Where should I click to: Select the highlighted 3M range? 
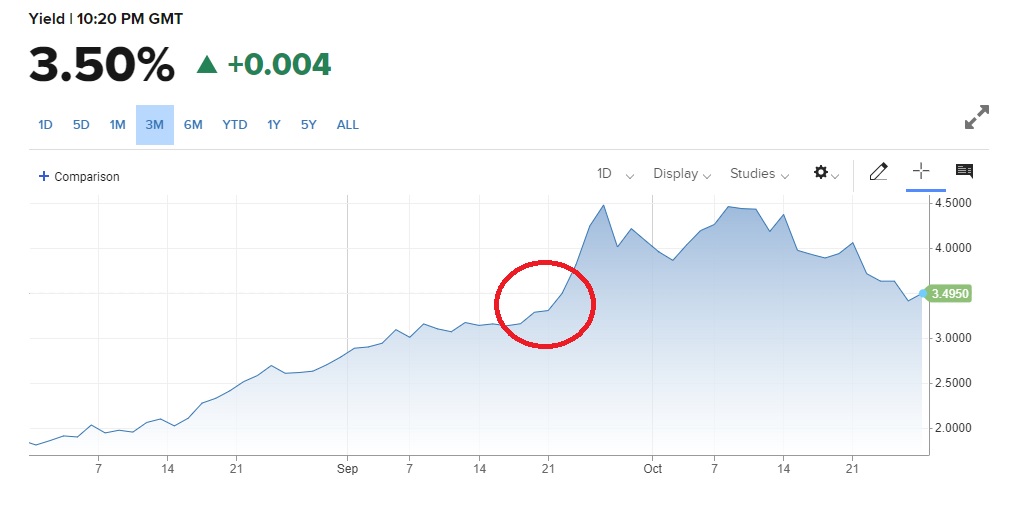(x=155, y=125)
